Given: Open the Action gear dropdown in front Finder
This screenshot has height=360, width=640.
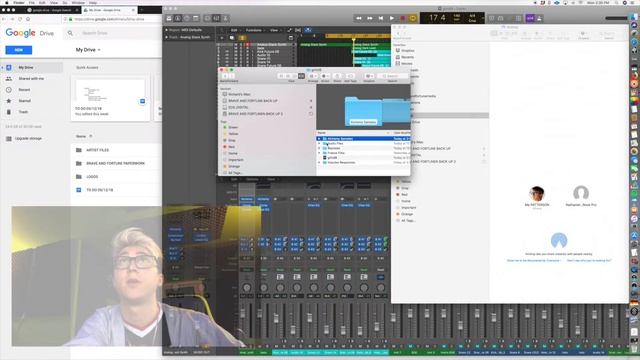Looking at the screenshot, I should coord(325,76).
